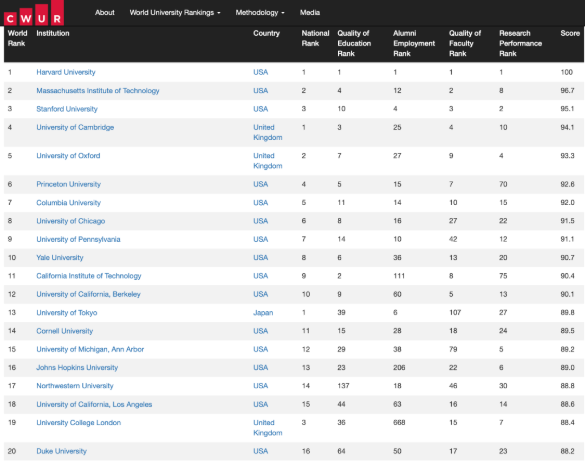Click Quality of Faculty Rank header
This screenshot has height=462, width=585.
[465, 43]
